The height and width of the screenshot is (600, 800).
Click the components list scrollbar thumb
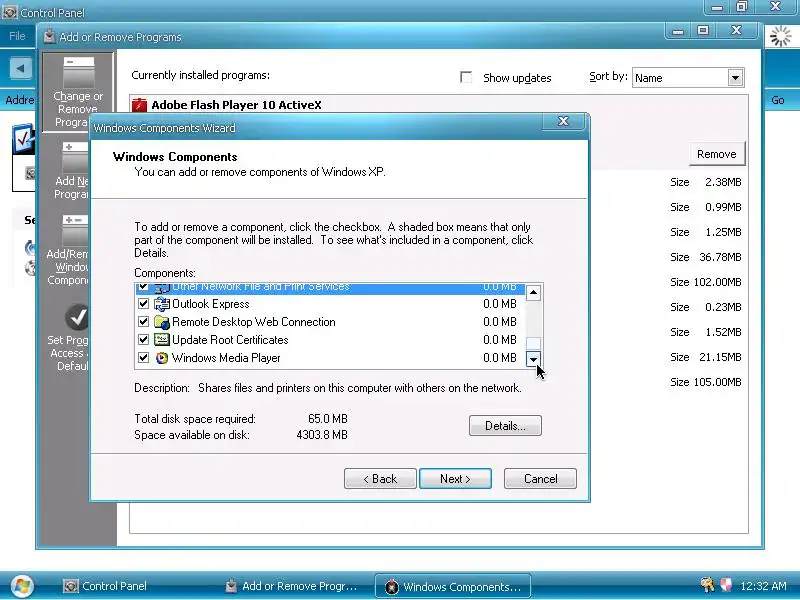[x=533, y=344]
